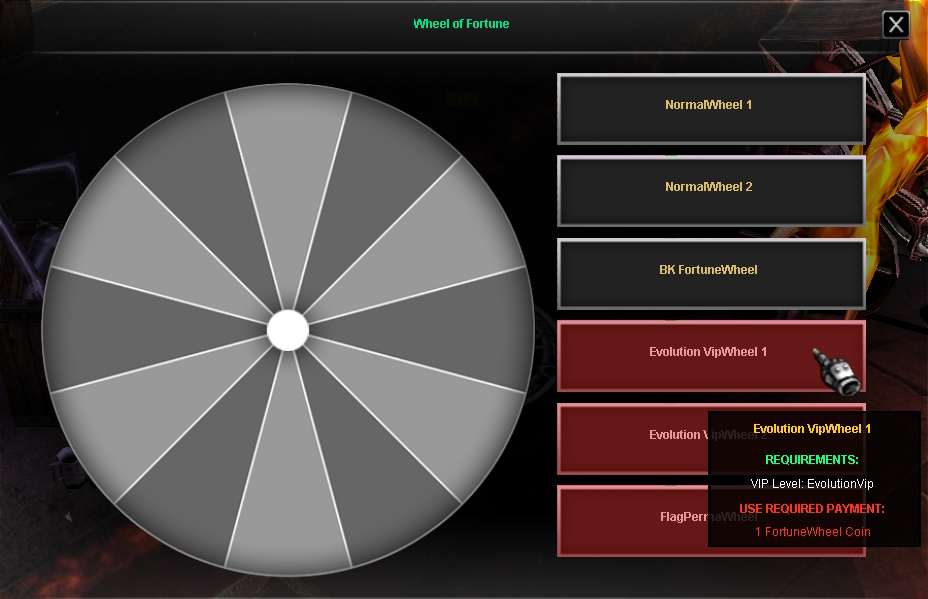Viewport: 928px width, 599px height.
Task: Close the Wheel of Fortune window
Action: (896, 25)
